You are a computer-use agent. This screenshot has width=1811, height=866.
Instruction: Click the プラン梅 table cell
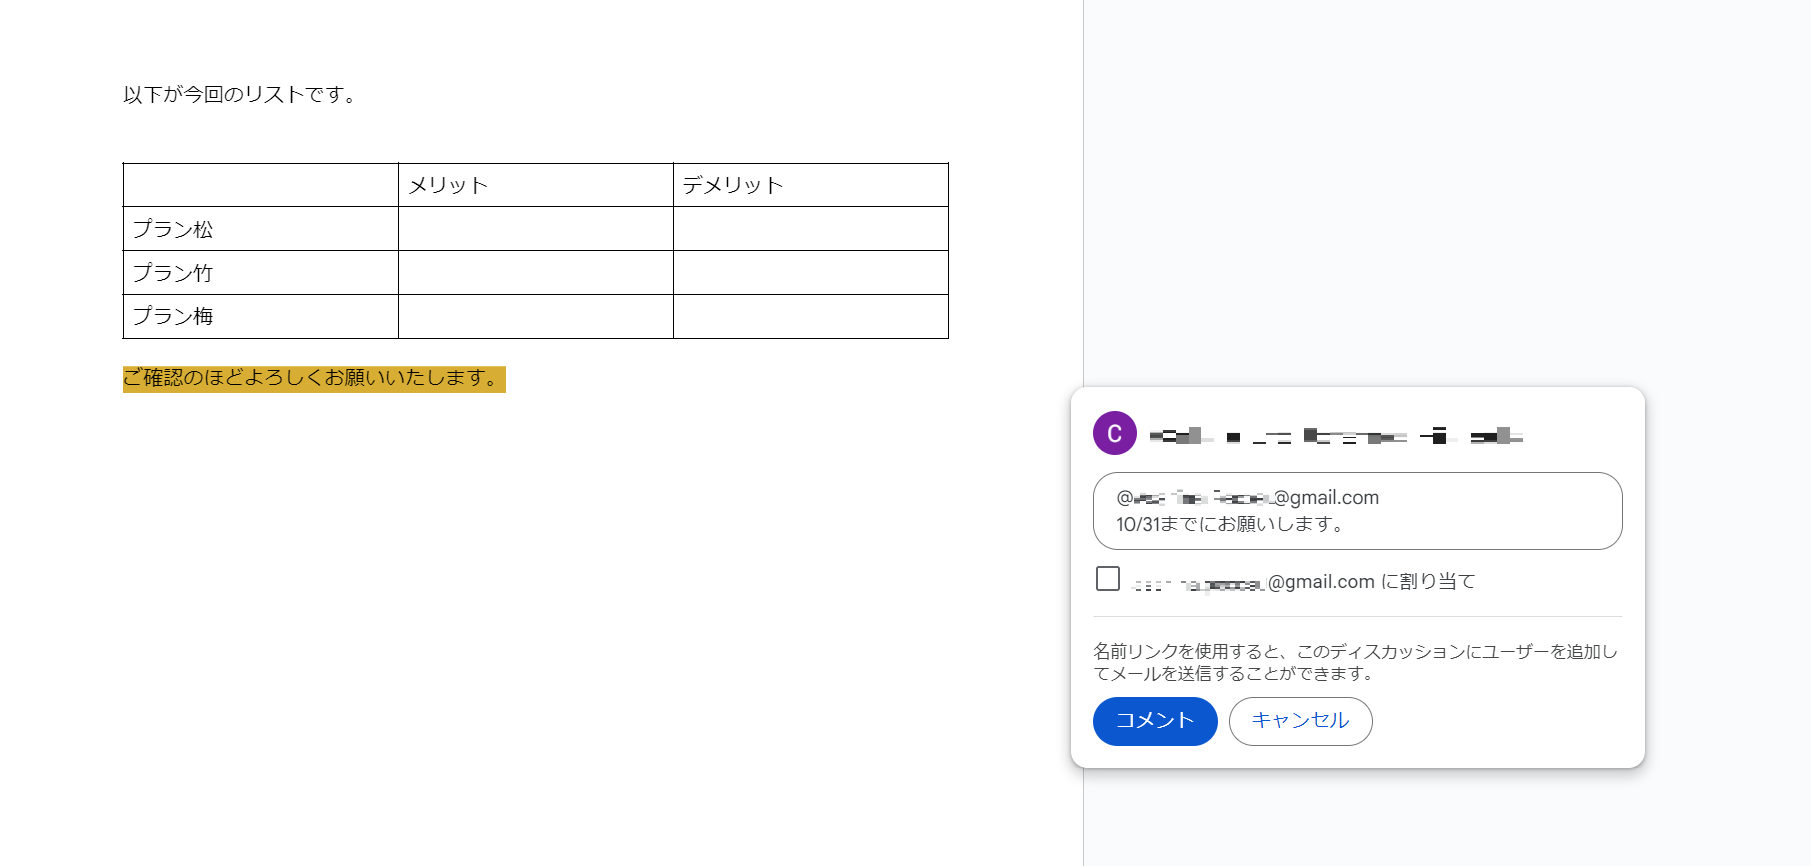coord(260,317)
